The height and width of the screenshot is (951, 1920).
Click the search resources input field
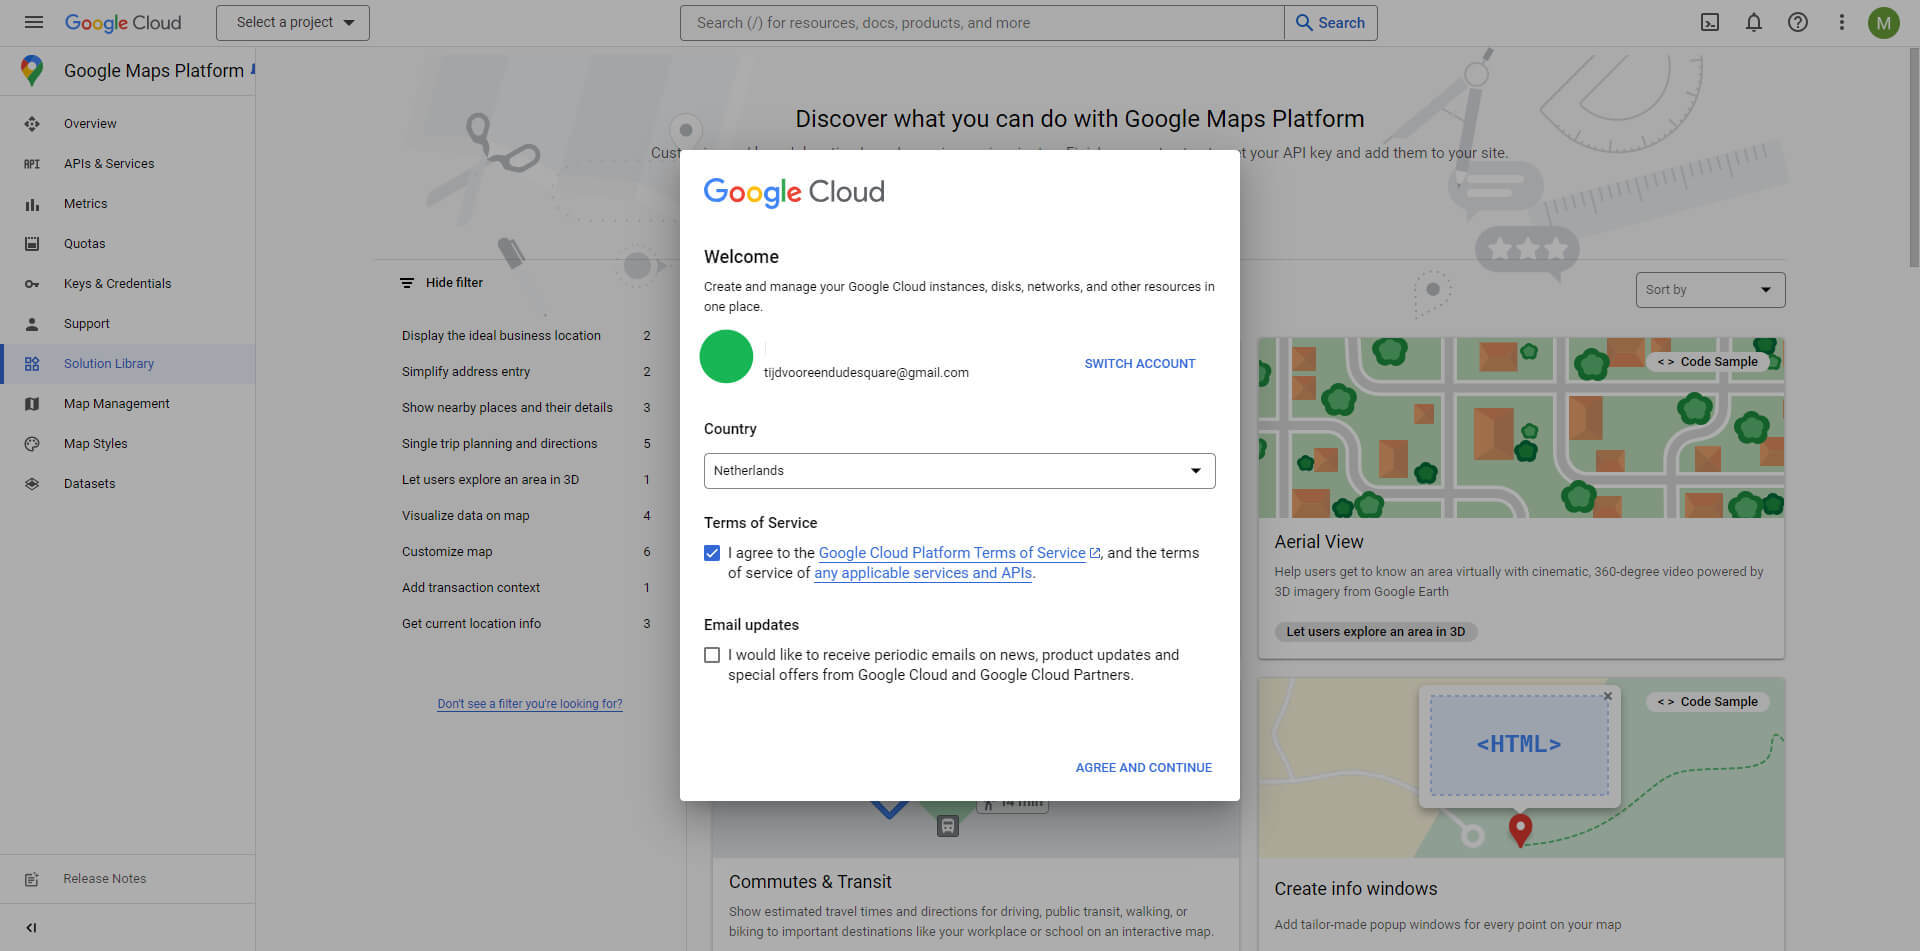point(980,22)
